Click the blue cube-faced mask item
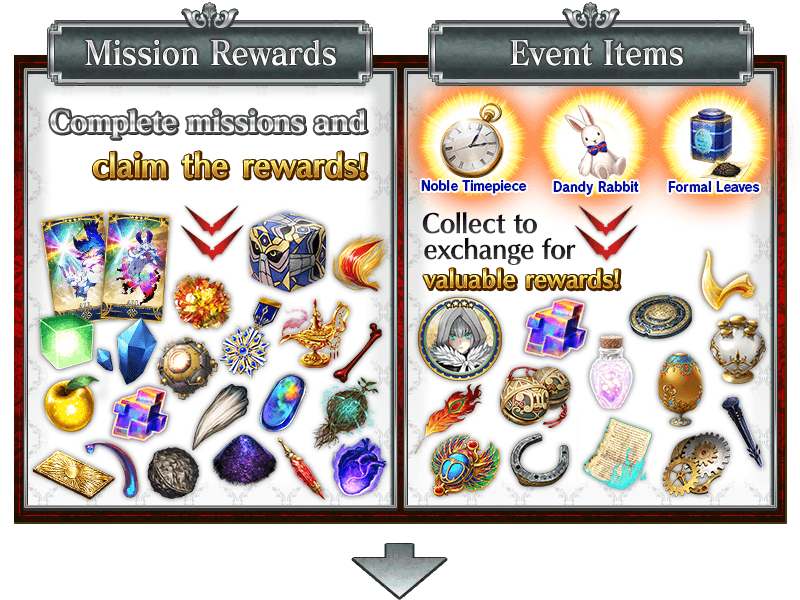The width and height of the screenshot is (800, 600). point(288,252)
